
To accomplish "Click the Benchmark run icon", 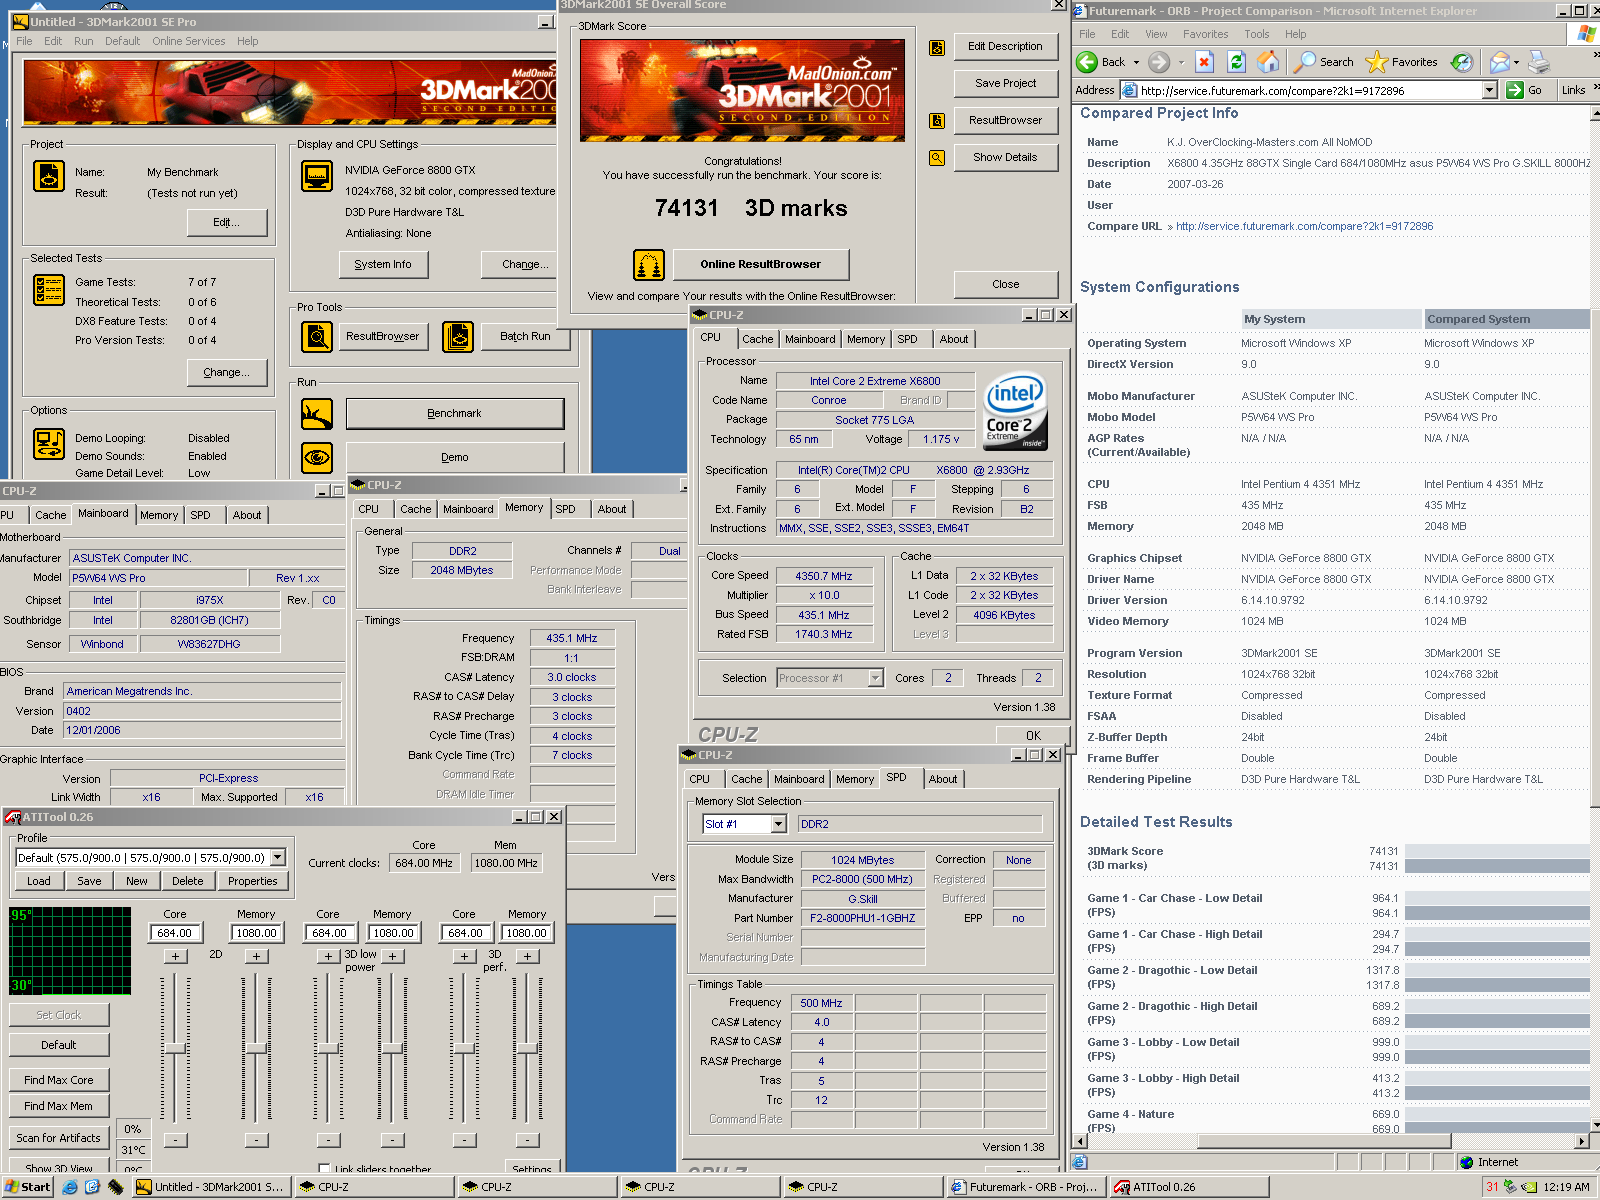I will (317, 413).
